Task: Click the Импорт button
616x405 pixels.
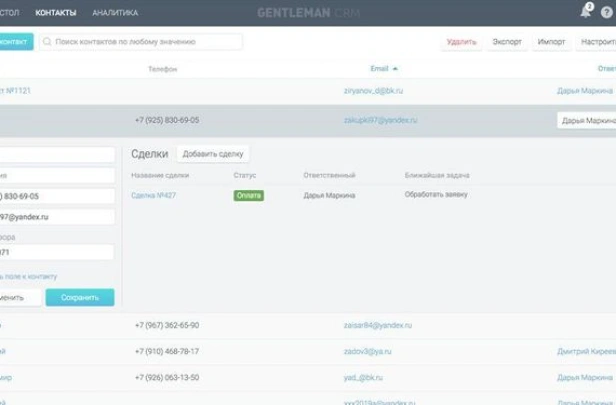Action: (551, 42)
